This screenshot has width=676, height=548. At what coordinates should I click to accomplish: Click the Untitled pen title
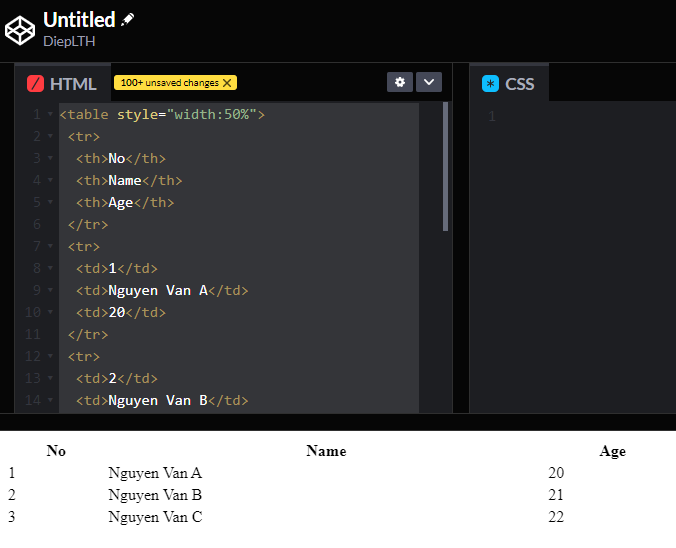79,20
